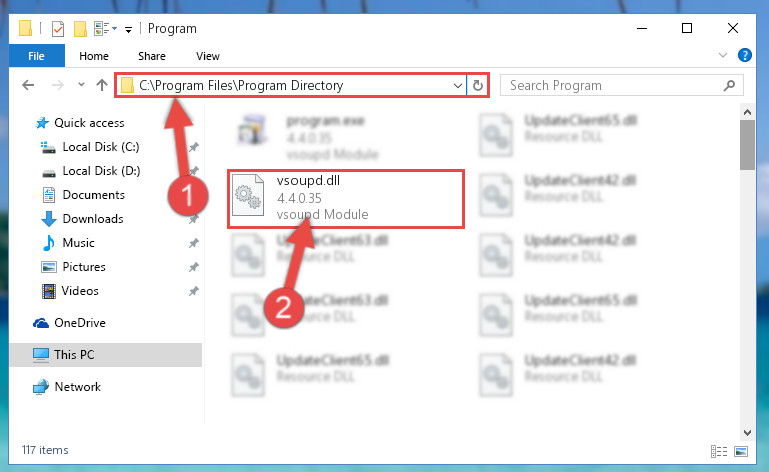The height and width of the screenshot is (472, 769).
Task: Switch to details view icon in status bar
Action: pos(718,451)
